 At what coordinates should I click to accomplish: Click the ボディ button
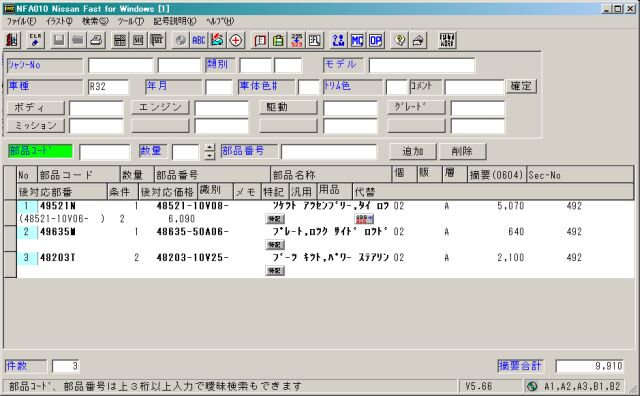pos(36,108)
